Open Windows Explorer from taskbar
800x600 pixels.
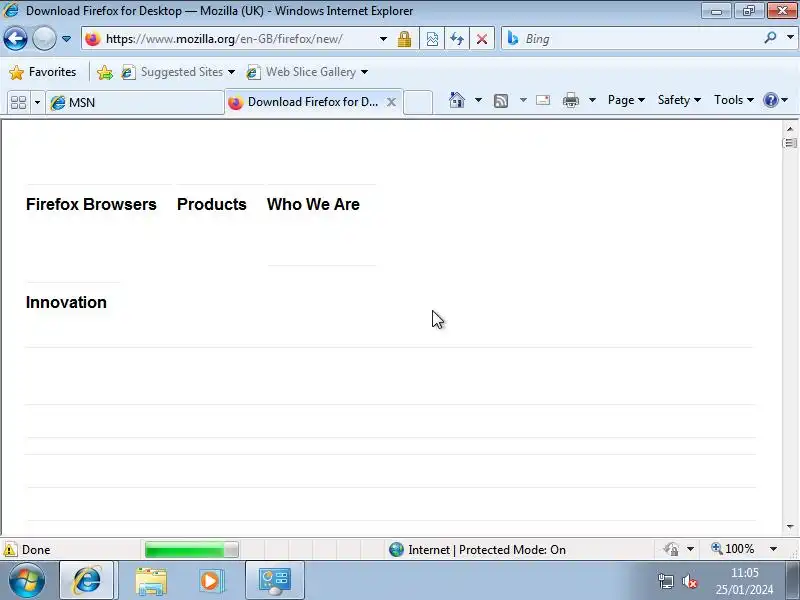tap(151, 581)
